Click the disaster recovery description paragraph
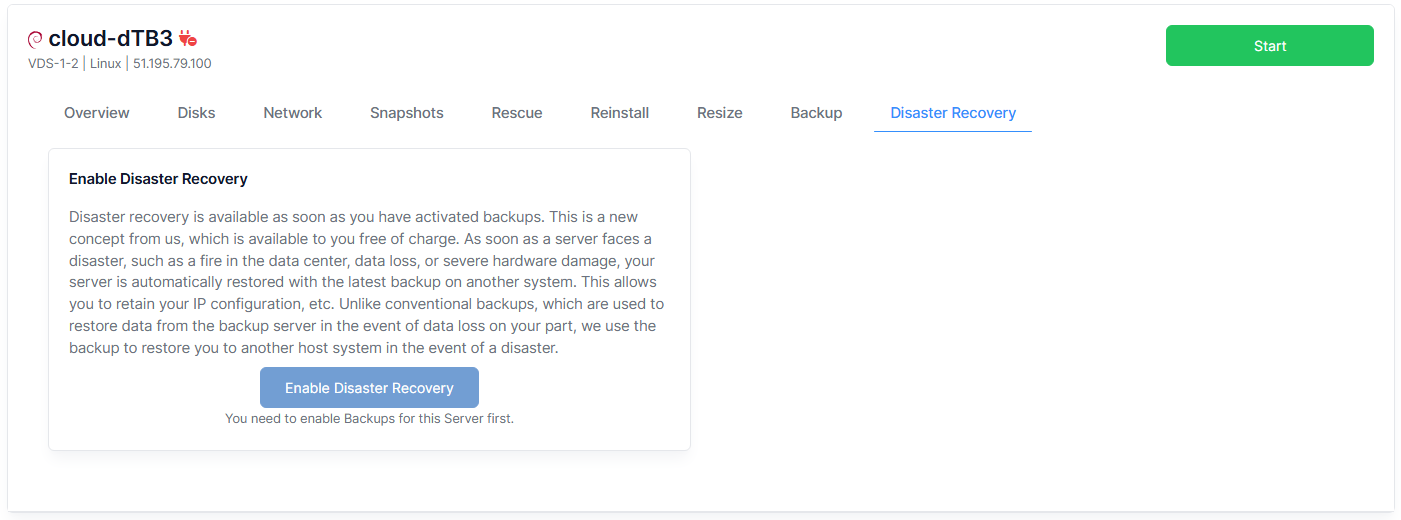Image resolution: width=1401 pixels, height=520 pixels. [x=367, y=282]
